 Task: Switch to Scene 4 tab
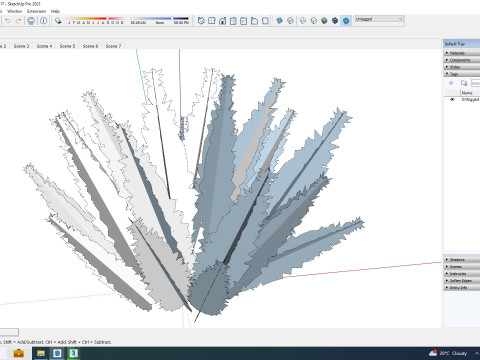[x=44, y=46]
